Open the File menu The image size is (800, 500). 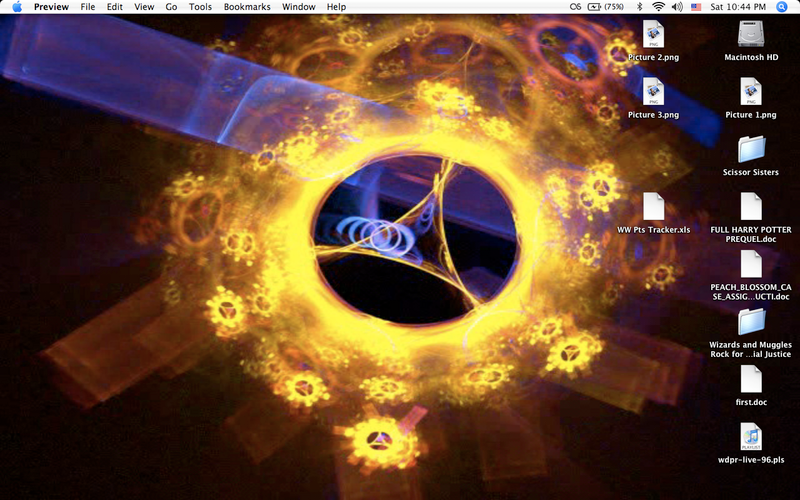pos(88,7)
